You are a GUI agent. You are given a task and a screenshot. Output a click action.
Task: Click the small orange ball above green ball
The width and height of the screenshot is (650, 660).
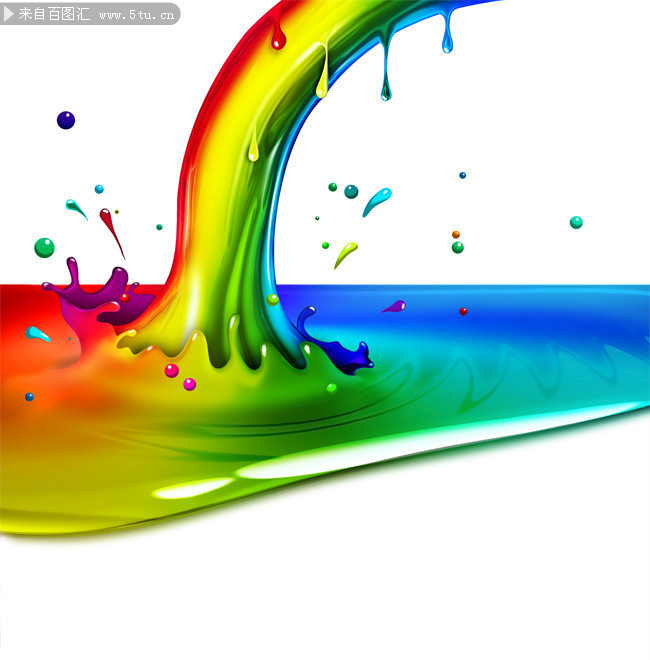coord(456,235)
